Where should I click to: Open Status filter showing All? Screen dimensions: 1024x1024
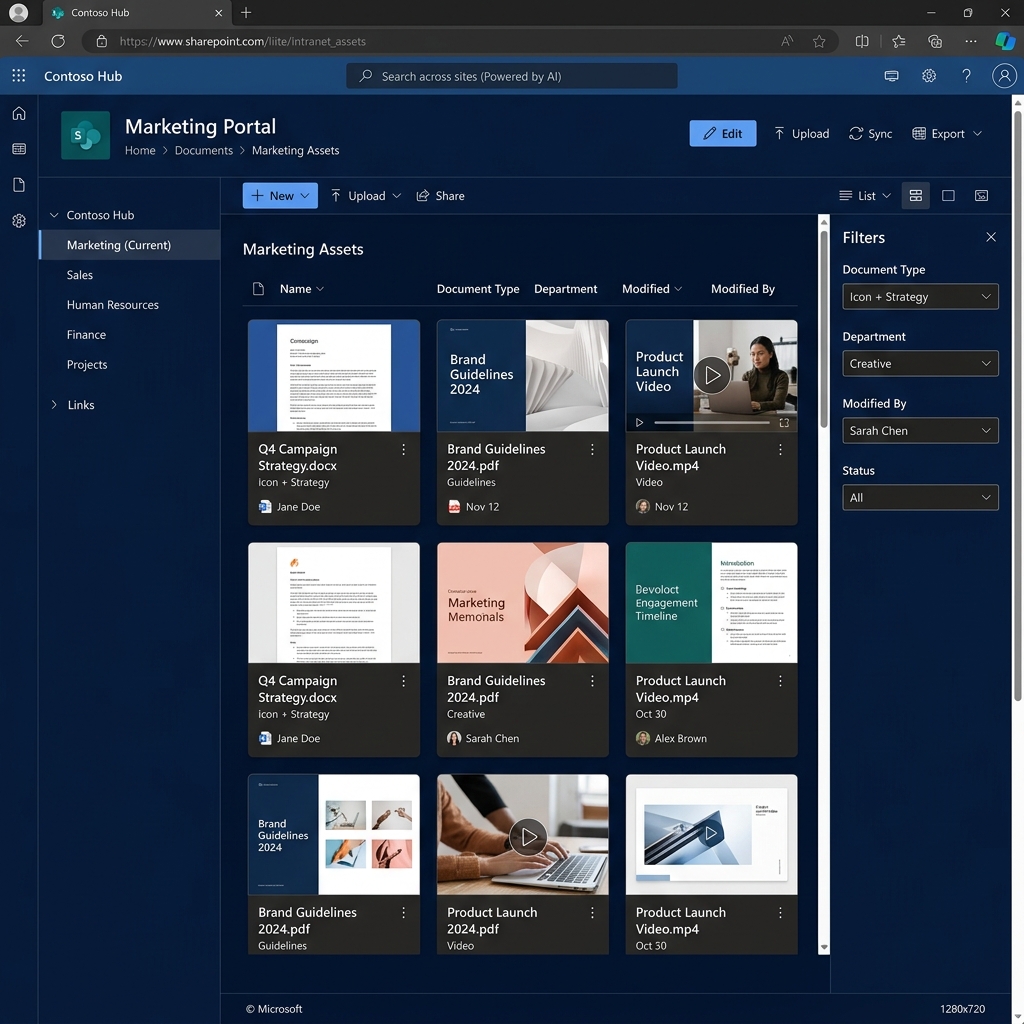920,497
